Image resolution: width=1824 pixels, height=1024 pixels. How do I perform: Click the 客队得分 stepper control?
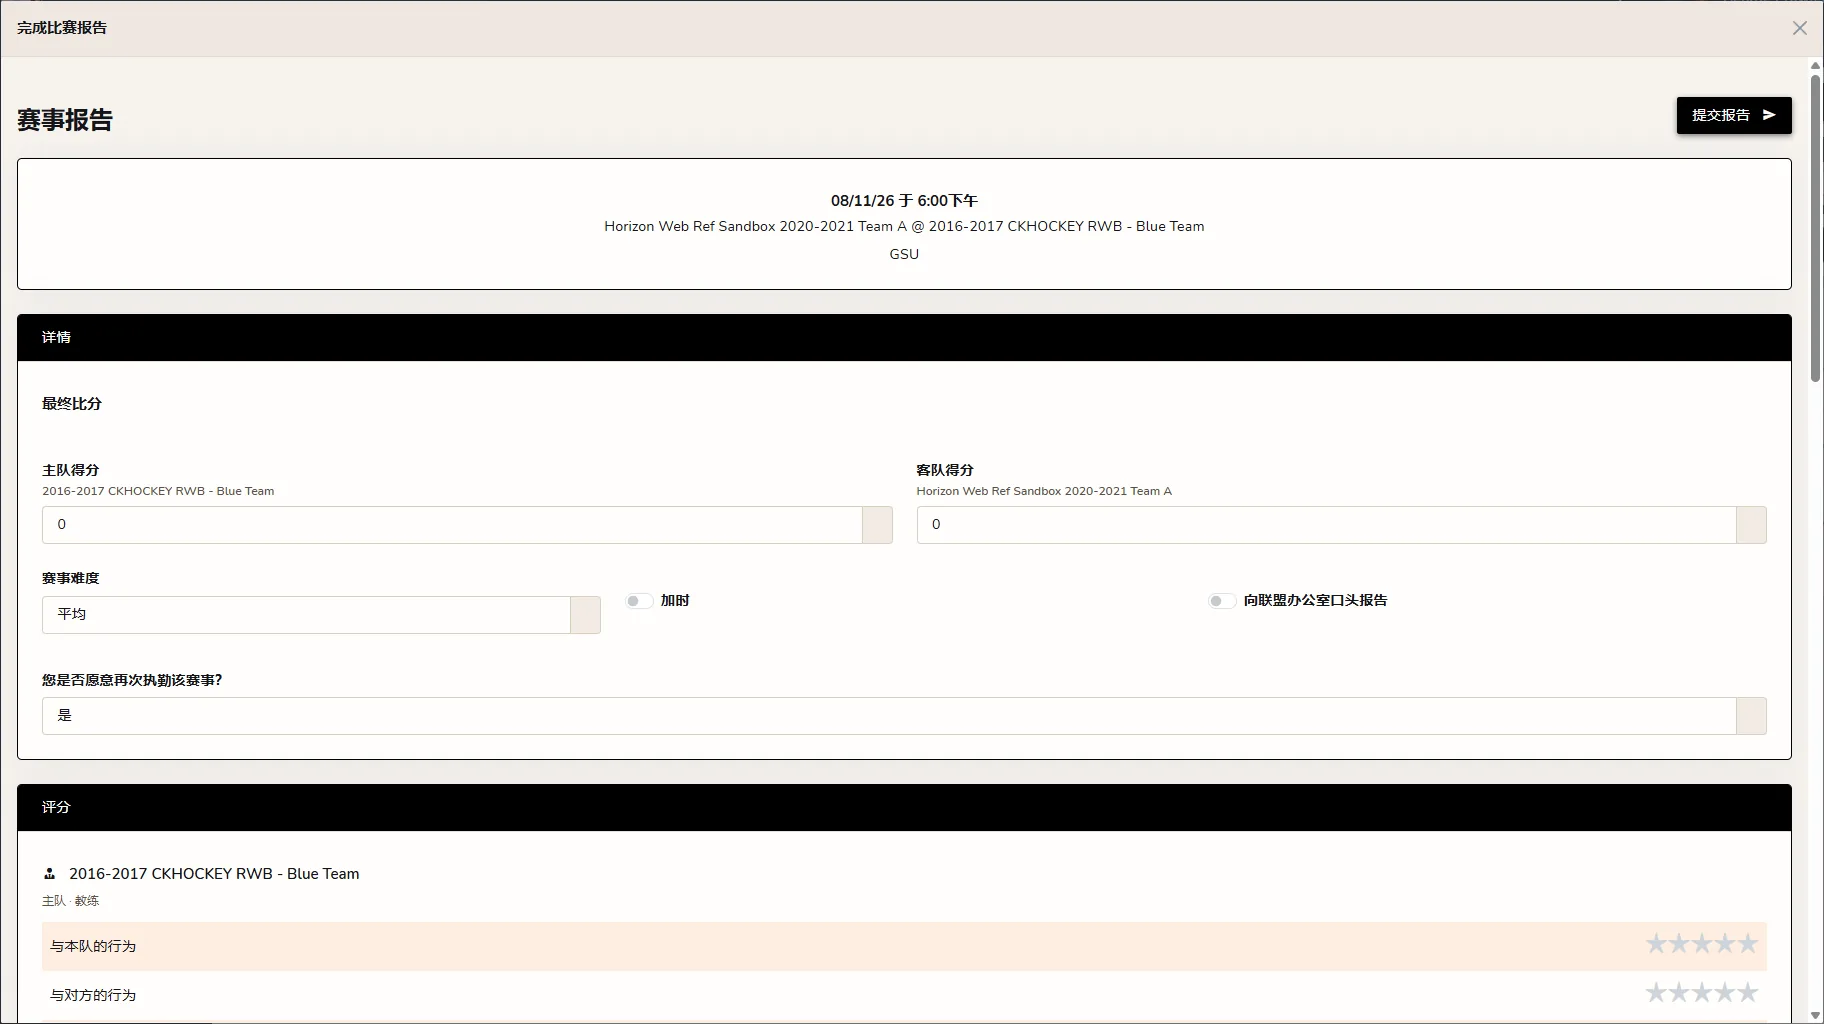(1751, 525)
